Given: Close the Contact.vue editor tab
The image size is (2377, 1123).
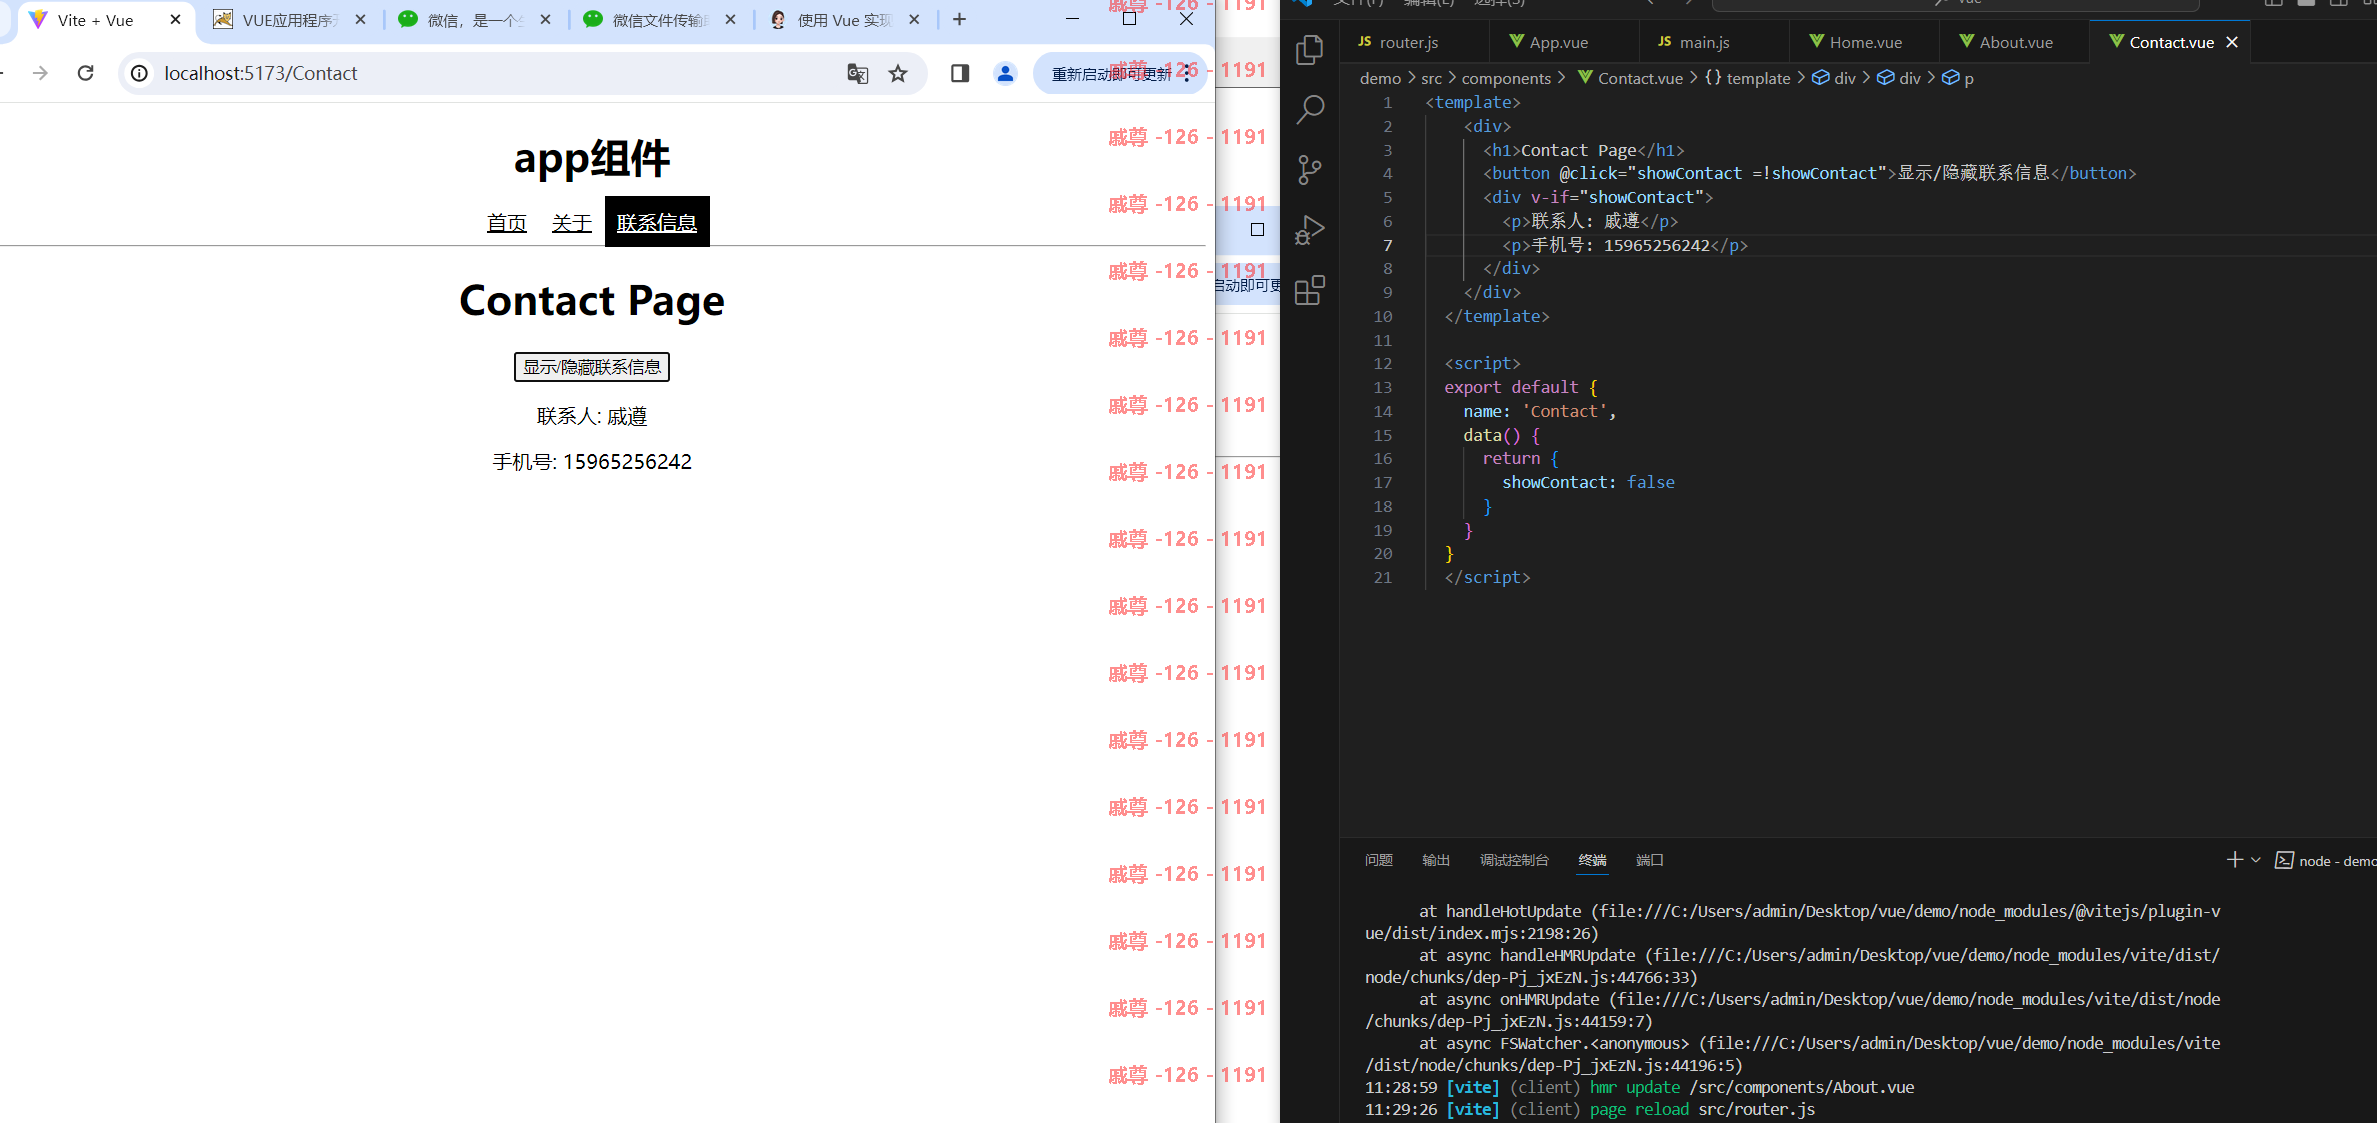Looking at the screenshot, I should (2232, 42).
